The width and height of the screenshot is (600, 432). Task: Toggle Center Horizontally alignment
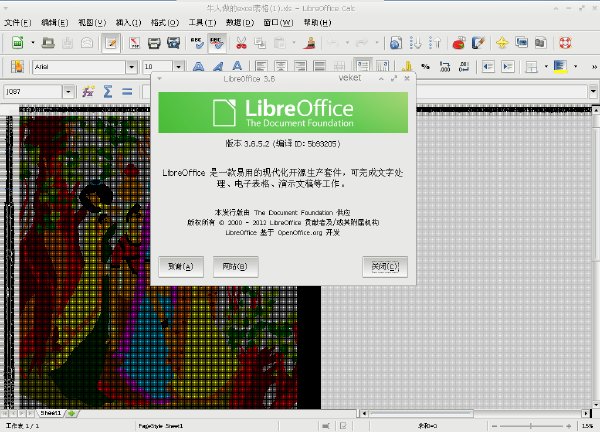(x=280, y=67)
